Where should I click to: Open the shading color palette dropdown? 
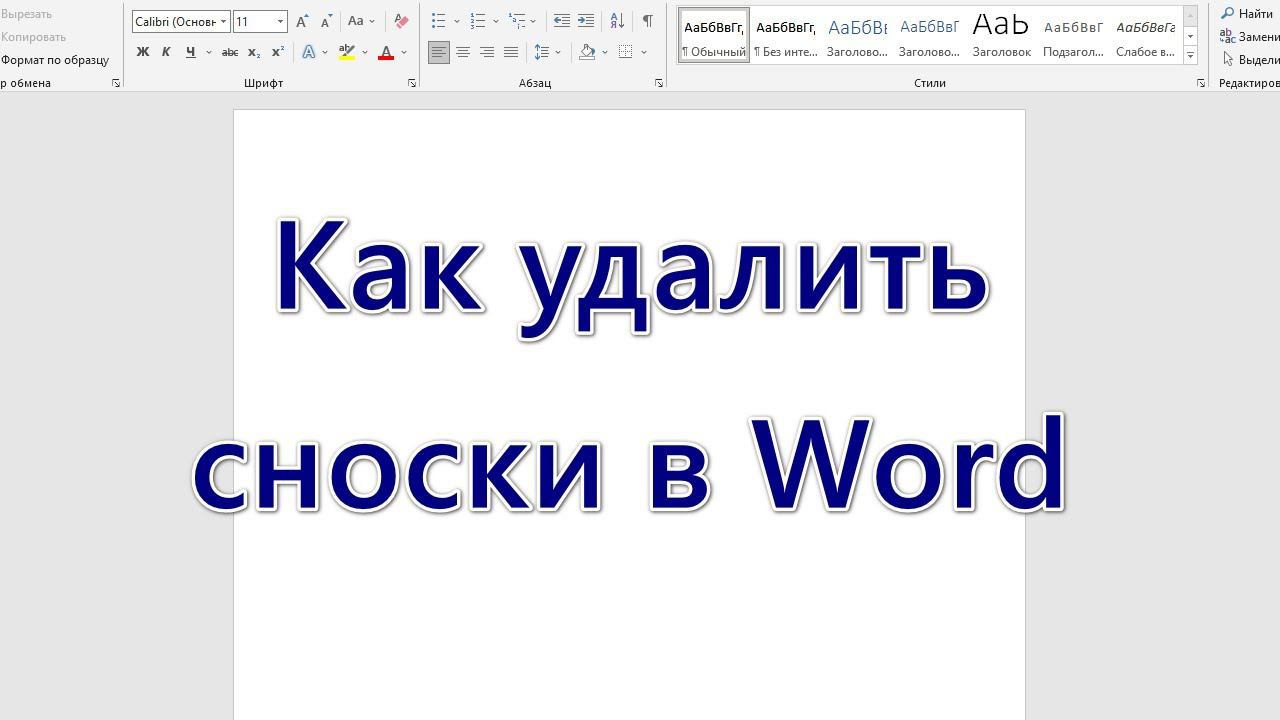605,52
